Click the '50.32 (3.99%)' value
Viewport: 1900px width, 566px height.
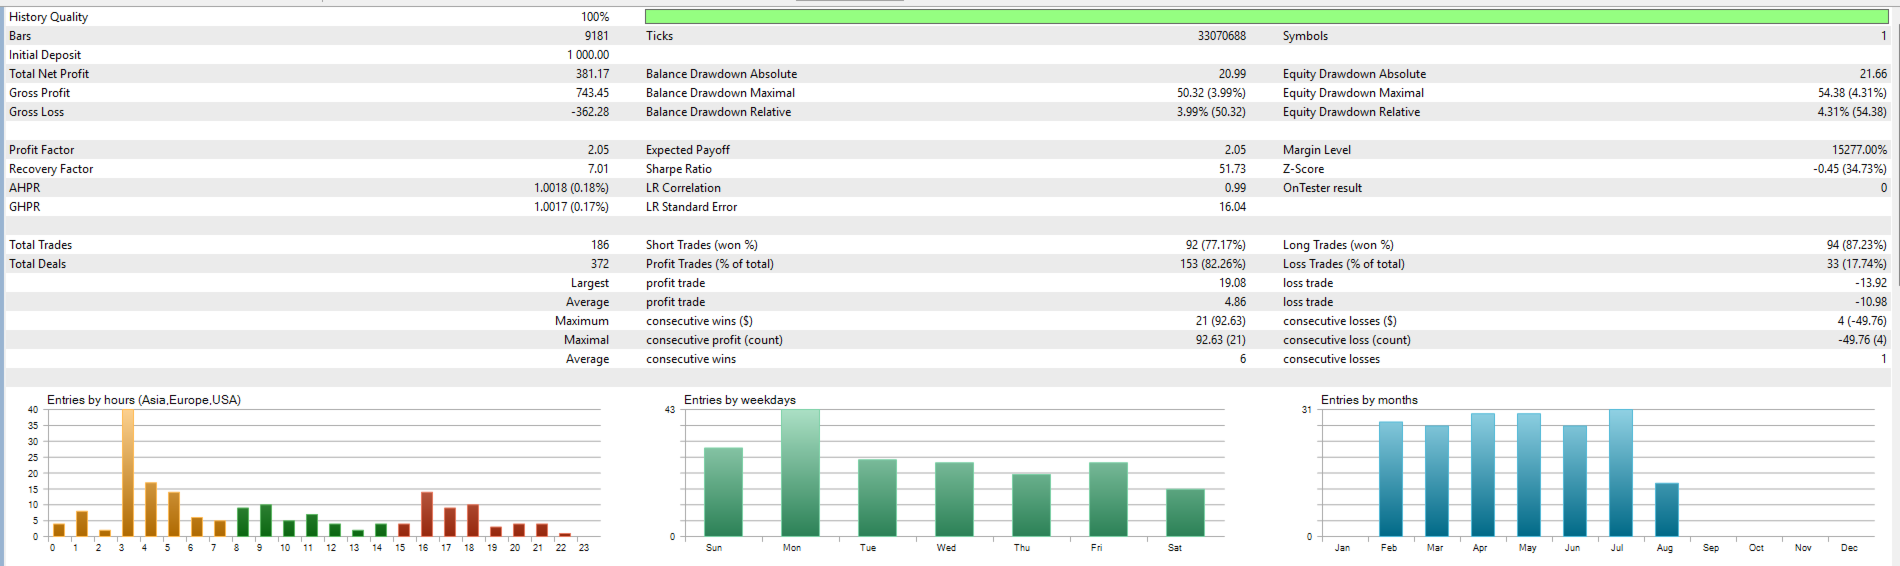click(x=1211, y=93)
